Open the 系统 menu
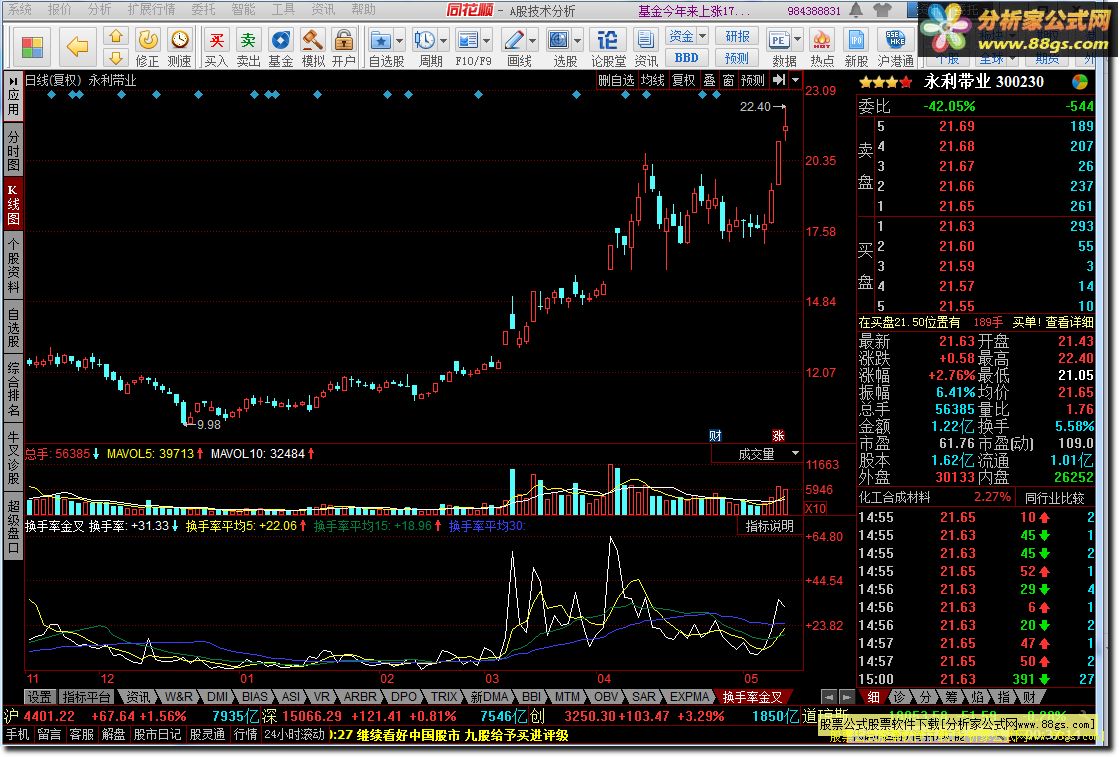This screenshot has height=757, width=1120. pos(20,9)
